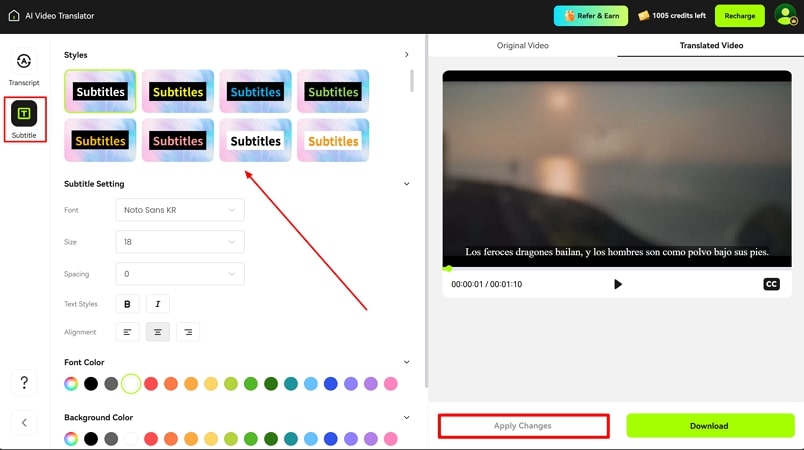Choose teal font color
This screenshot has width=804, height=450.
(291, 383)
